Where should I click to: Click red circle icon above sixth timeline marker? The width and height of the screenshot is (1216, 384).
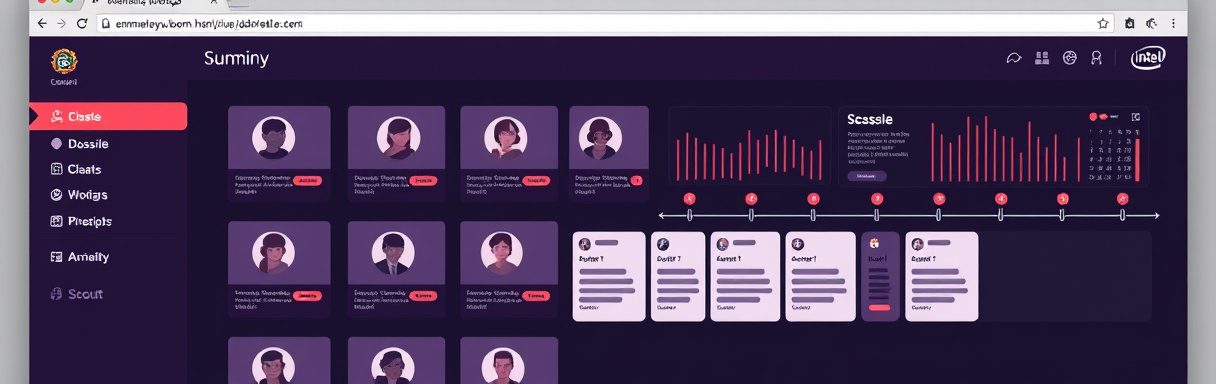[x=1001, y=199]
